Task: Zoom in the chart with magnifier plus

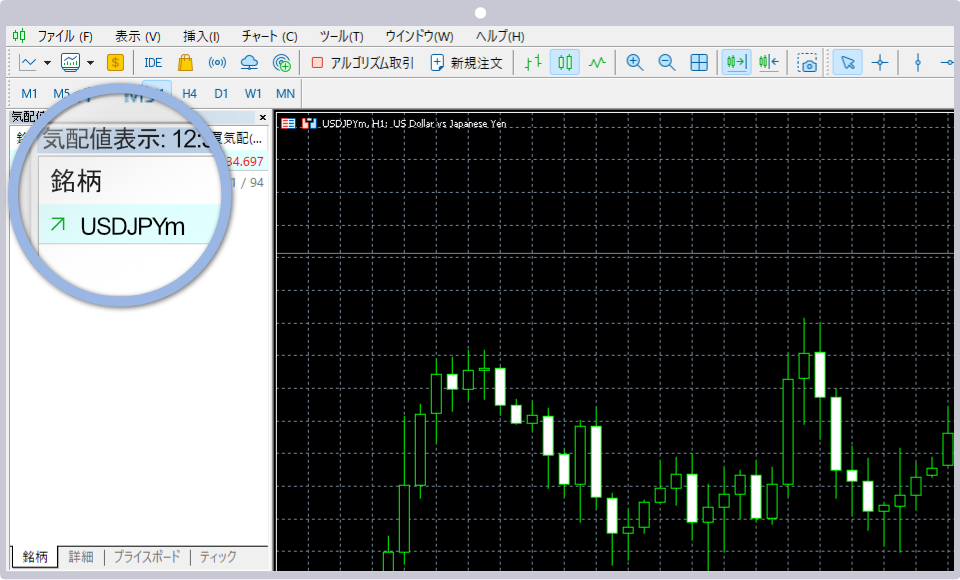Action: [635, 62]
